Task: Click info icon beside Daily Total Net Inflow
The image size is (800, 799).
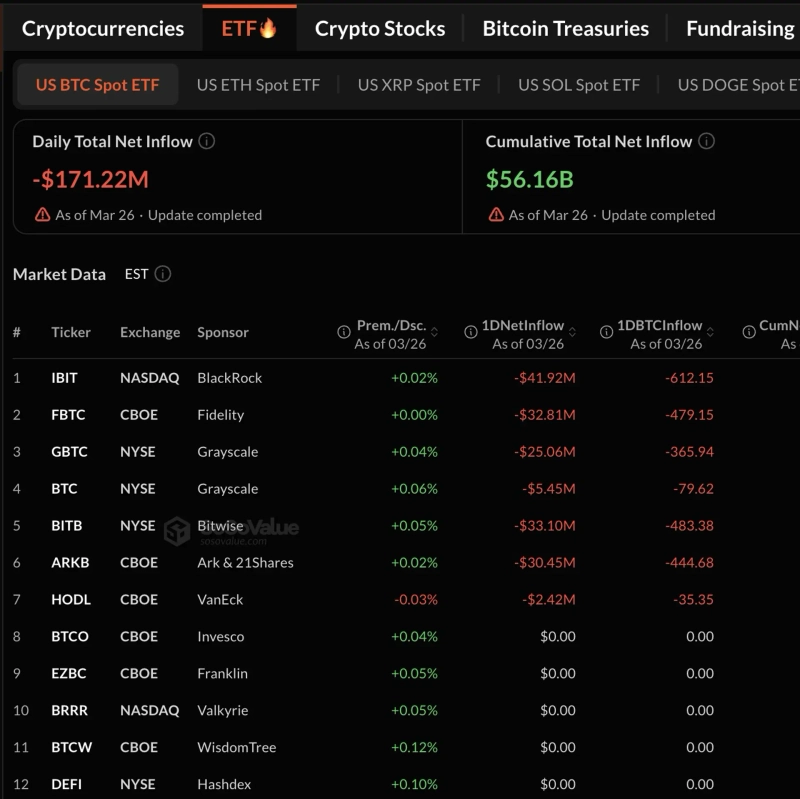Action: point(207,142)
